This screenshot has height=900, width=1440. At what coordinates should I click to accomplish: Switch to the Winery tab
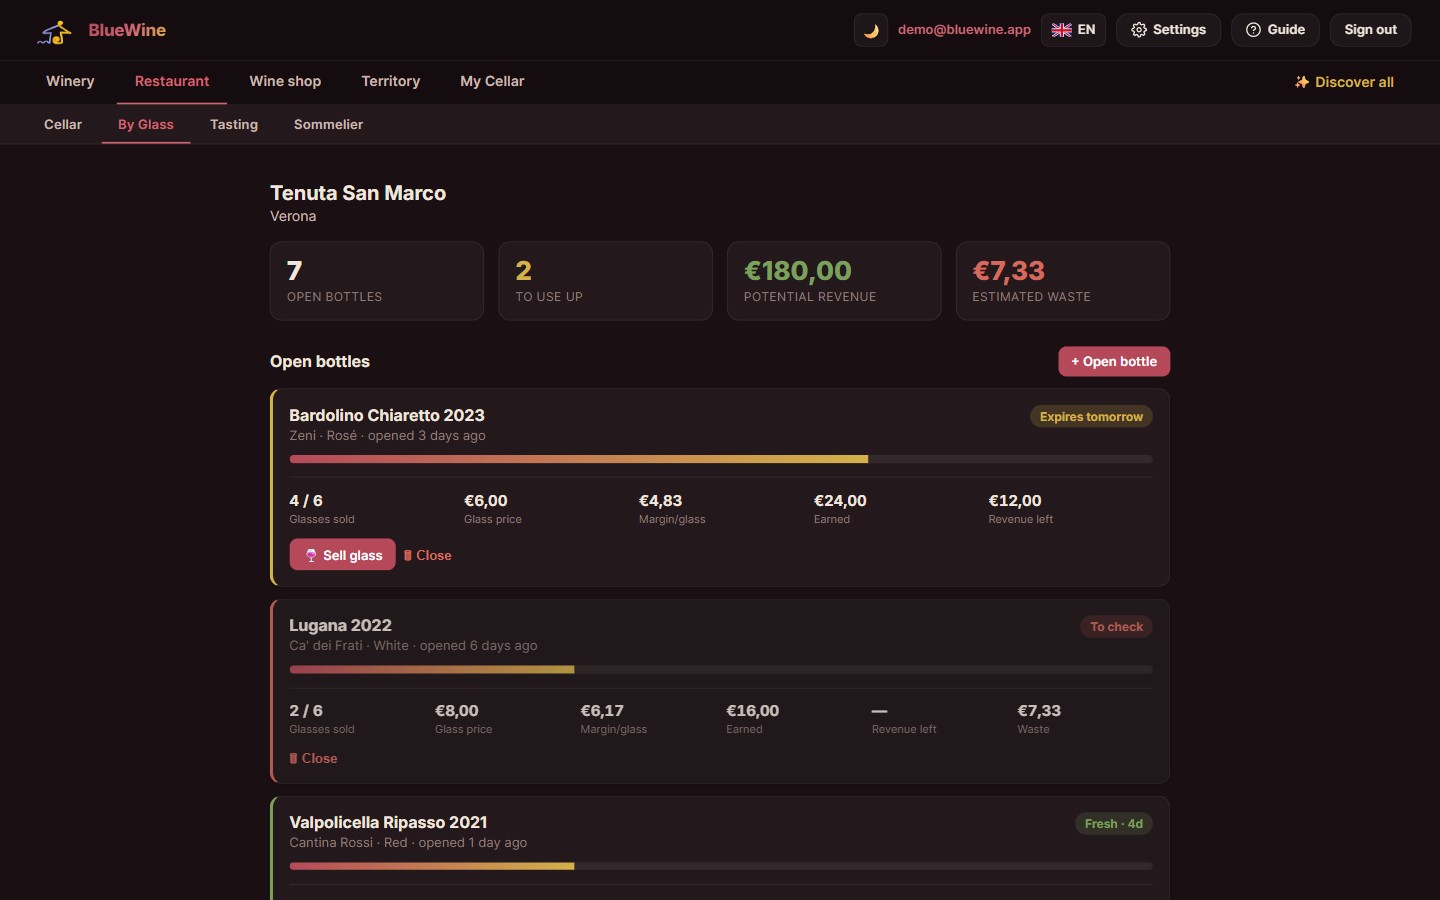[70, 81]
